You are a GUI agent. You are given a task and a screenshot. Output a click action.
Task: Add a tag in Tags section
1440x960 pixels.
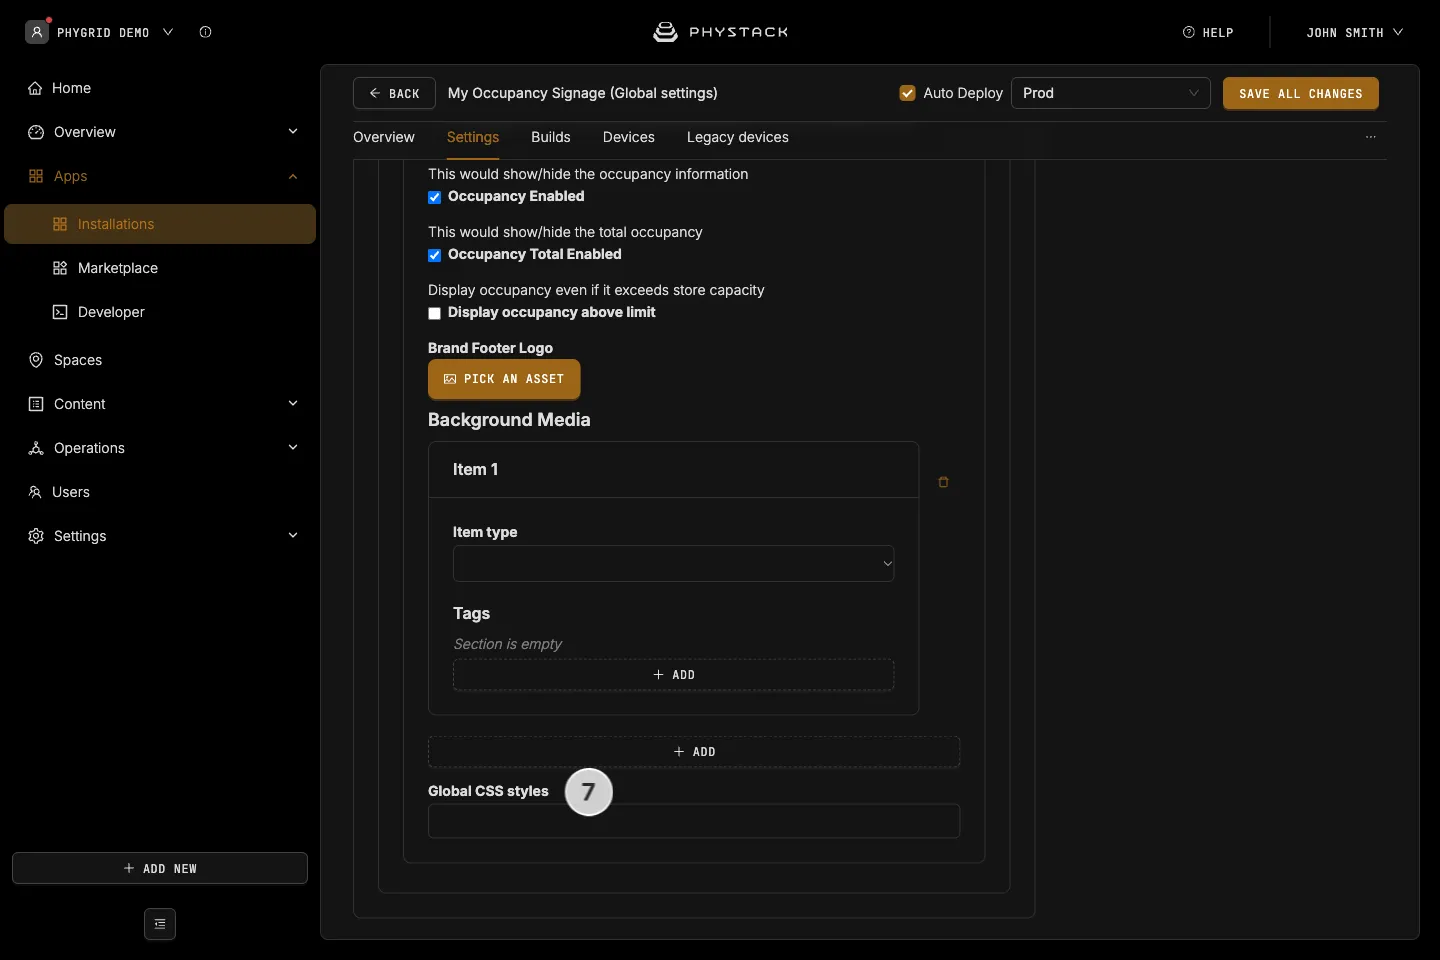[674, 675]
